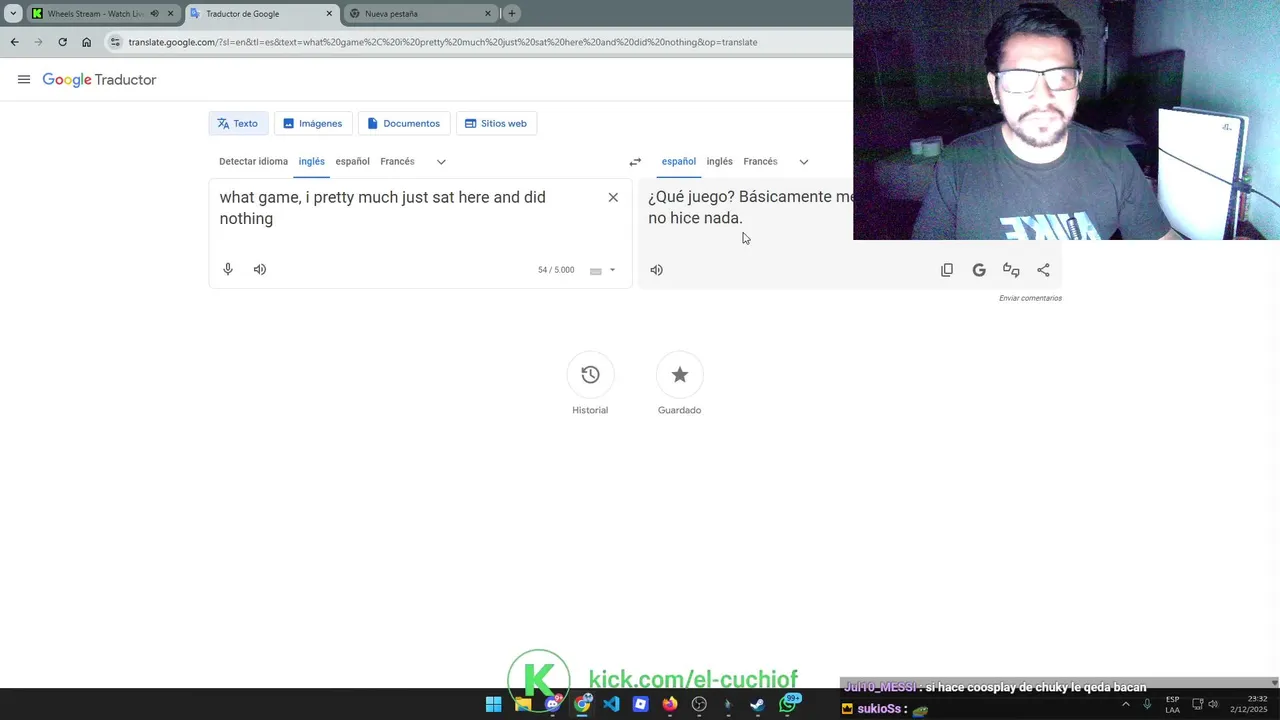Close the Wheels Stream tab
1280x720 pixels.
(x=170, y=14)
